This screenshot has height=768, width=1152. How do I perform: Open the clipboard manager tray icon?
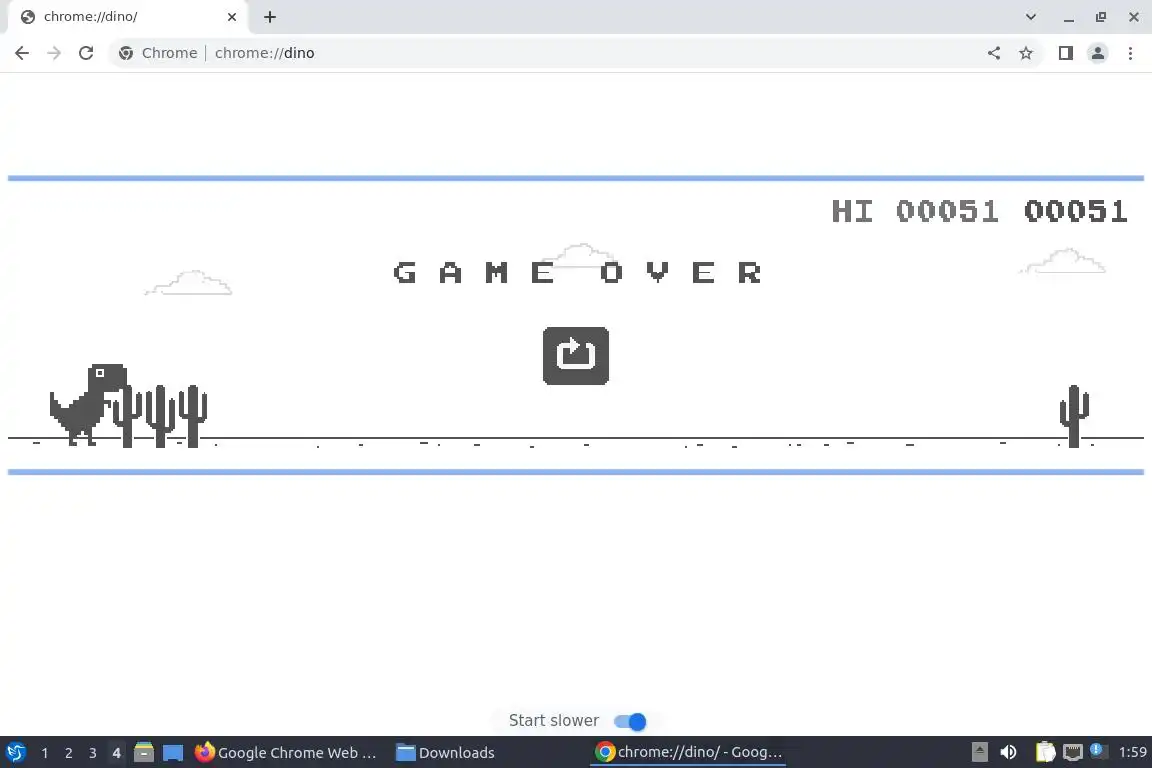(1045, 752)
